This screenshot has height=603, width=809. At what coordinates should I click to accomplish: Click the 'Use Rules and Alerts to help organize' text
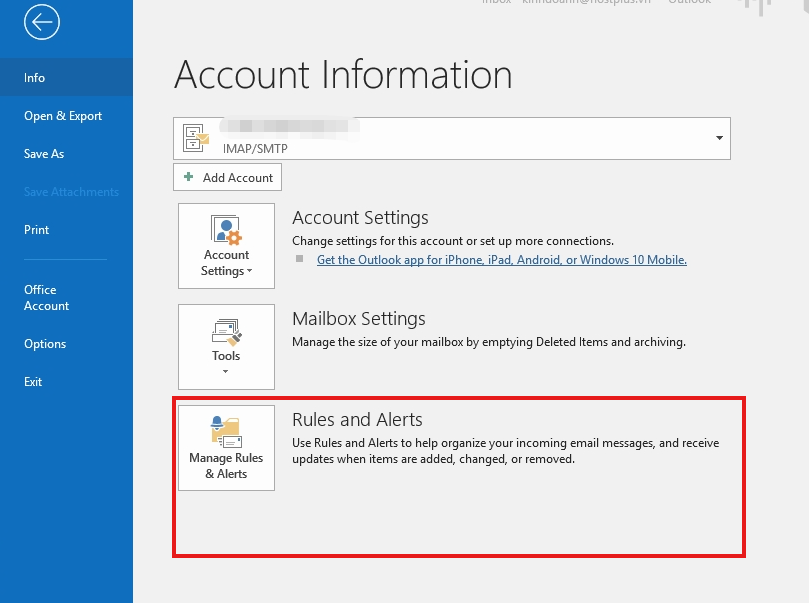506,451
